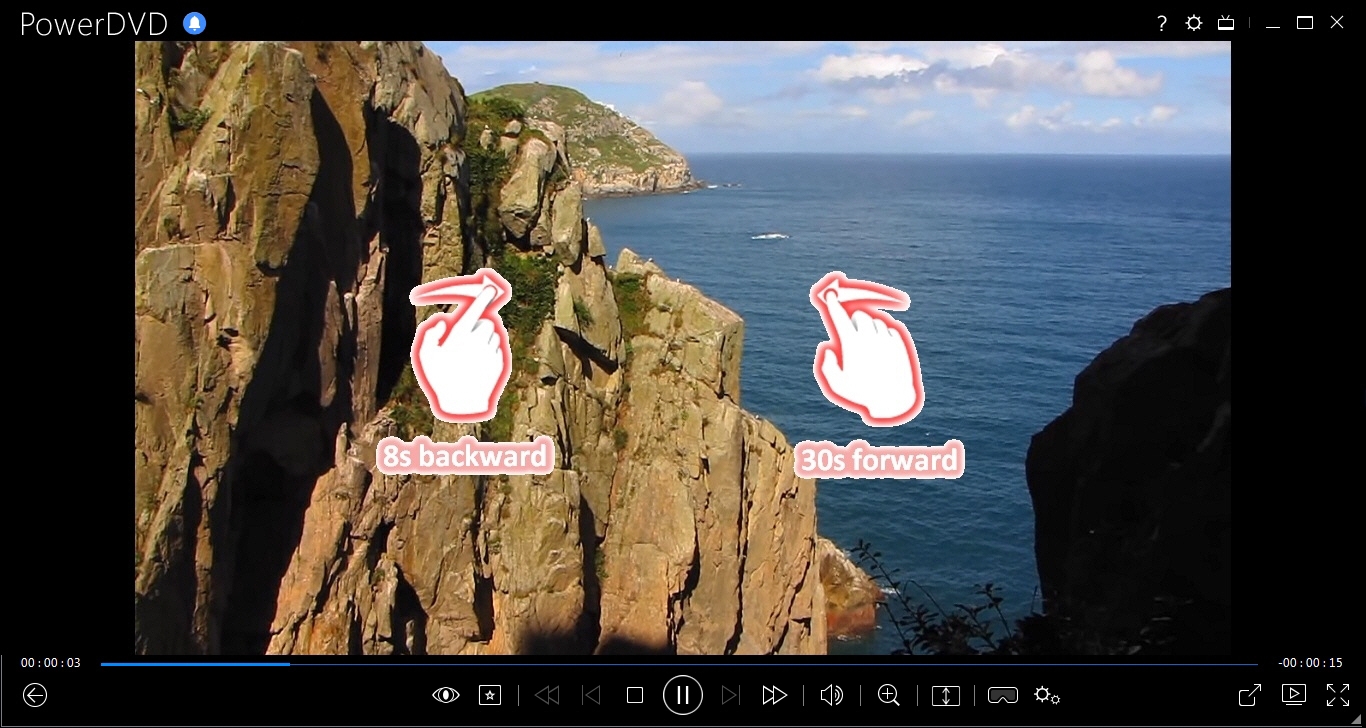Click the pop-out external window icon
1366x728 pixels.
(x=1249, y=695)
